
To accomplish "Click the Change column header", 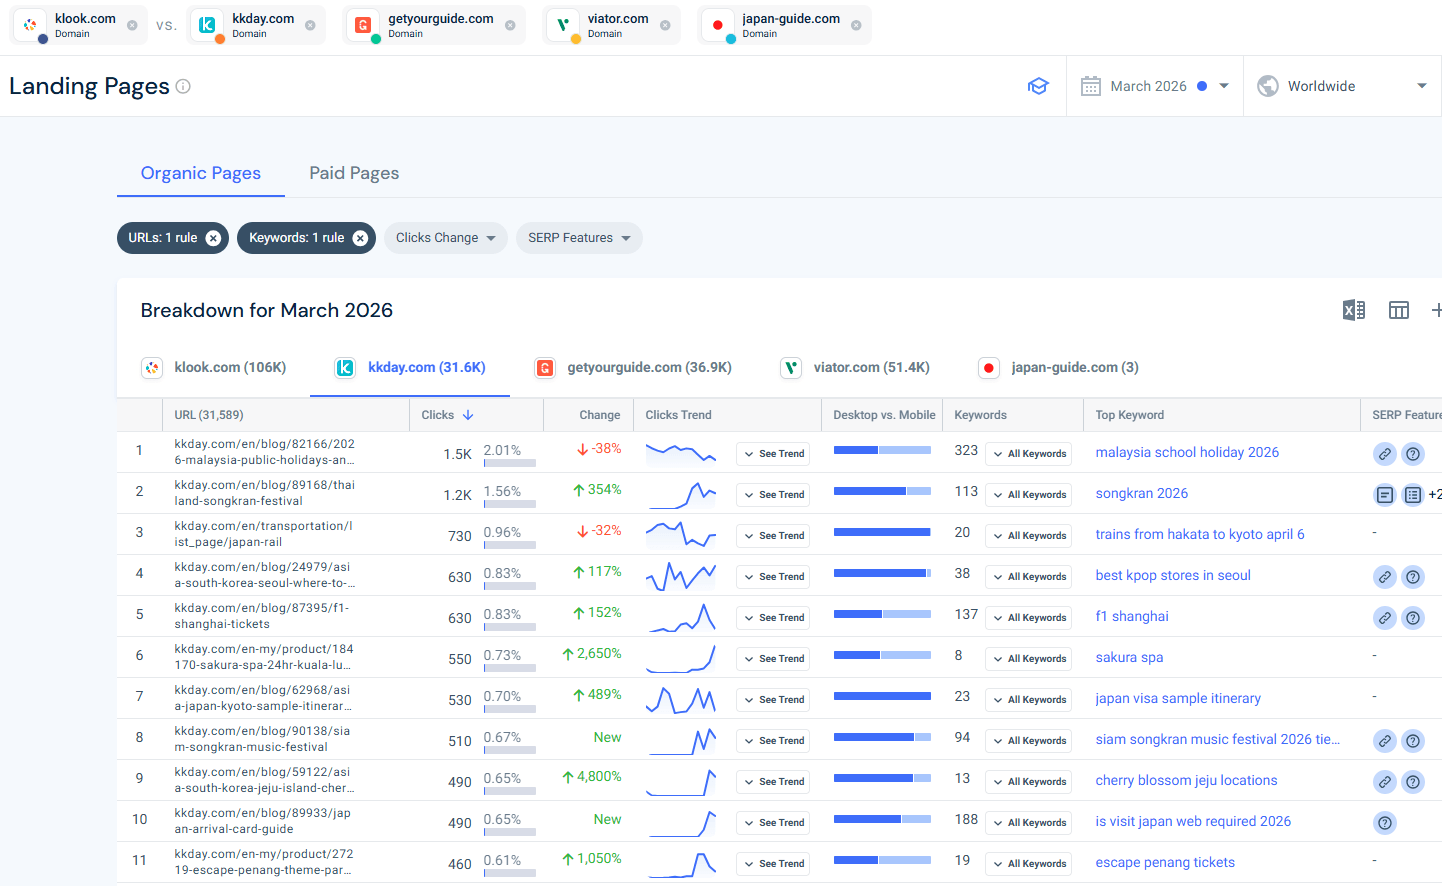I will point(600,415).
